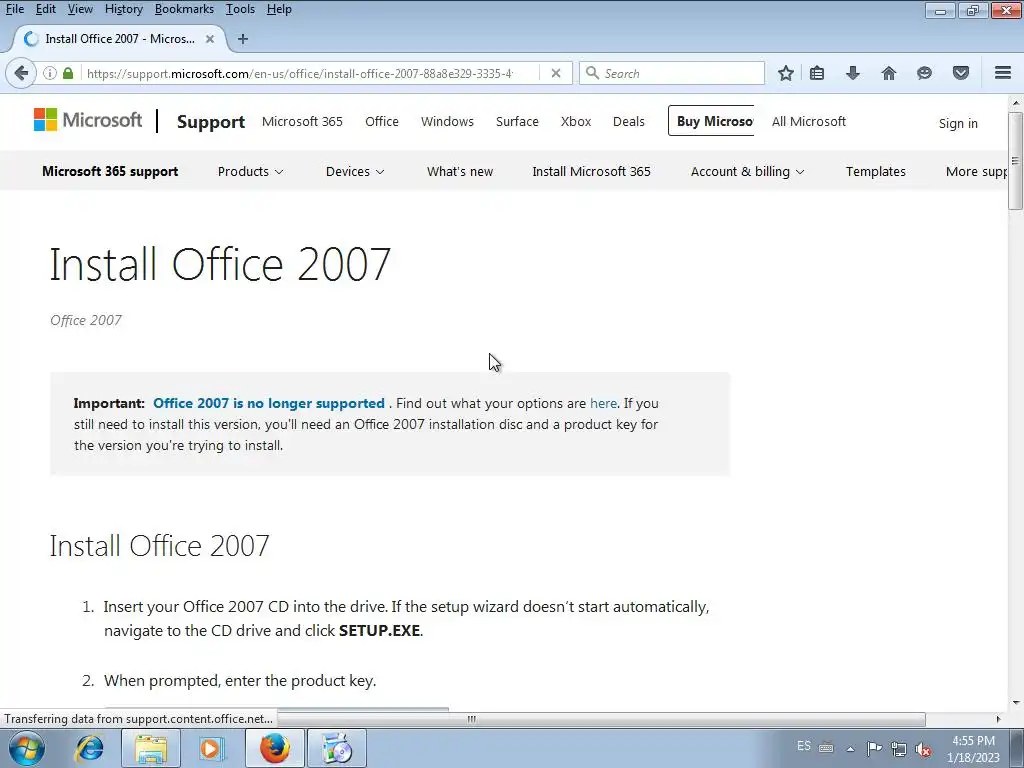Open the History menu

pos(123,9)
